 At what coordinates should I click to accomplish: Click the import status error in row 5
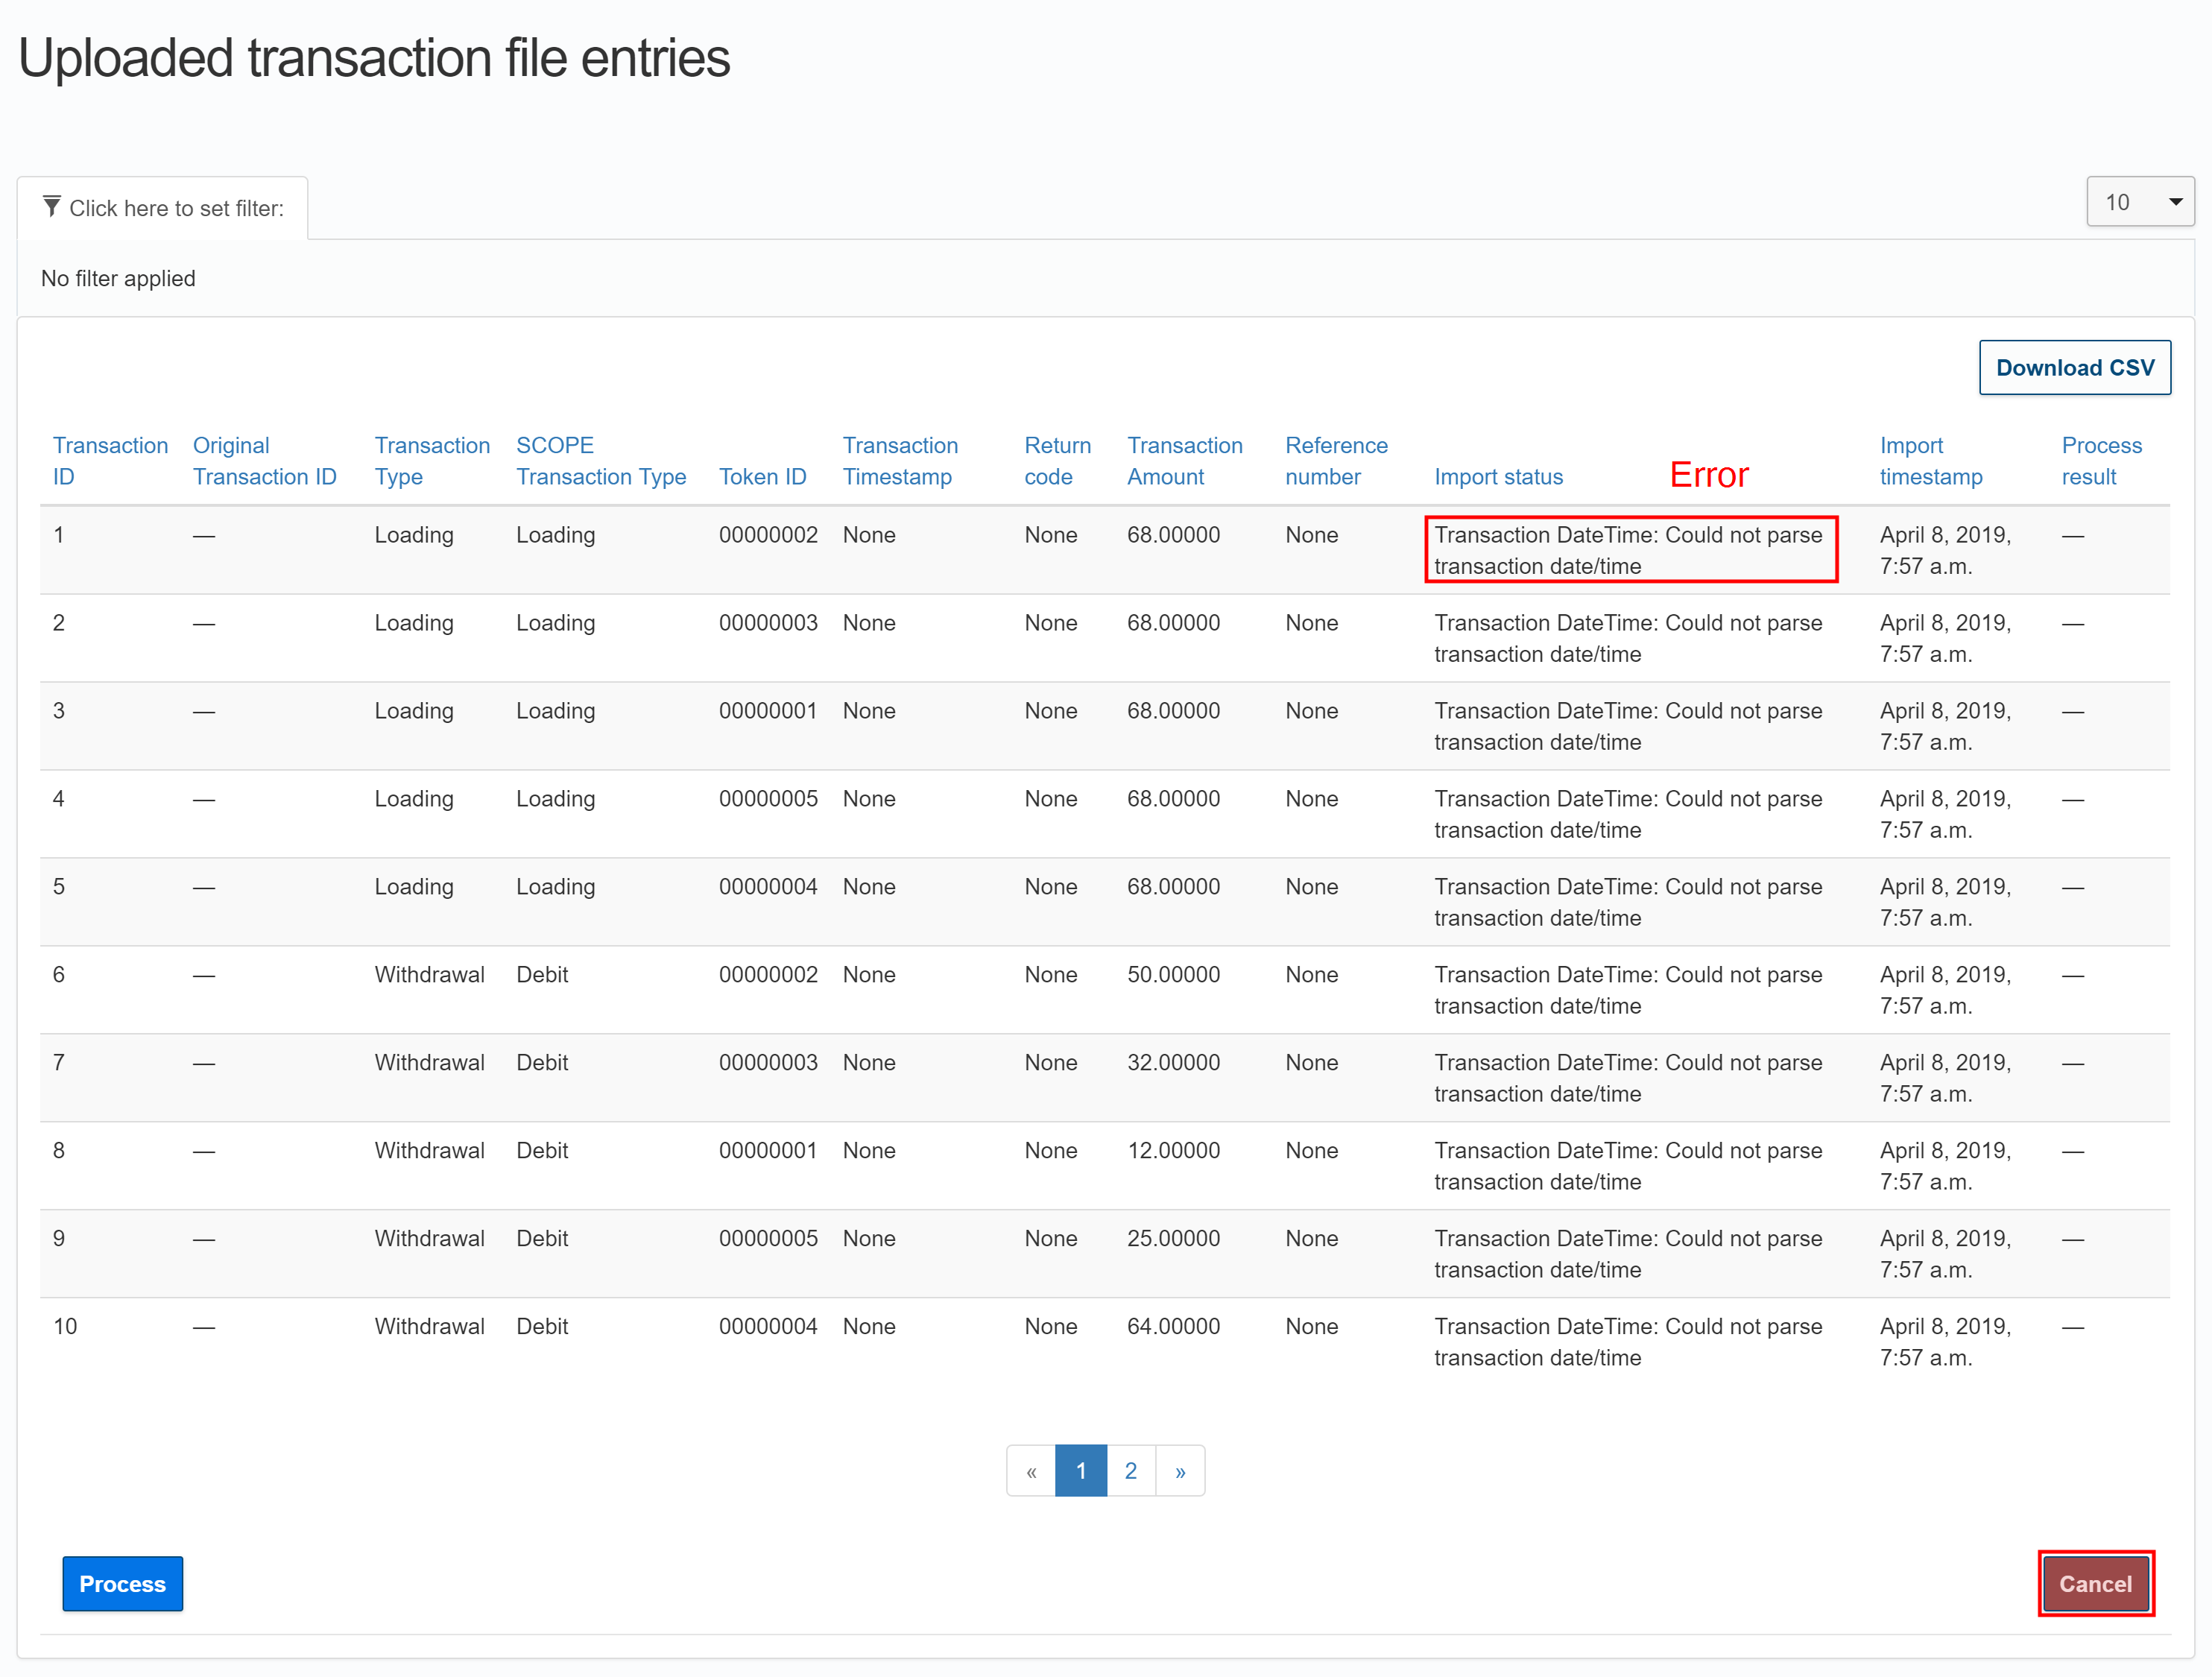(x=1628, y=902)
